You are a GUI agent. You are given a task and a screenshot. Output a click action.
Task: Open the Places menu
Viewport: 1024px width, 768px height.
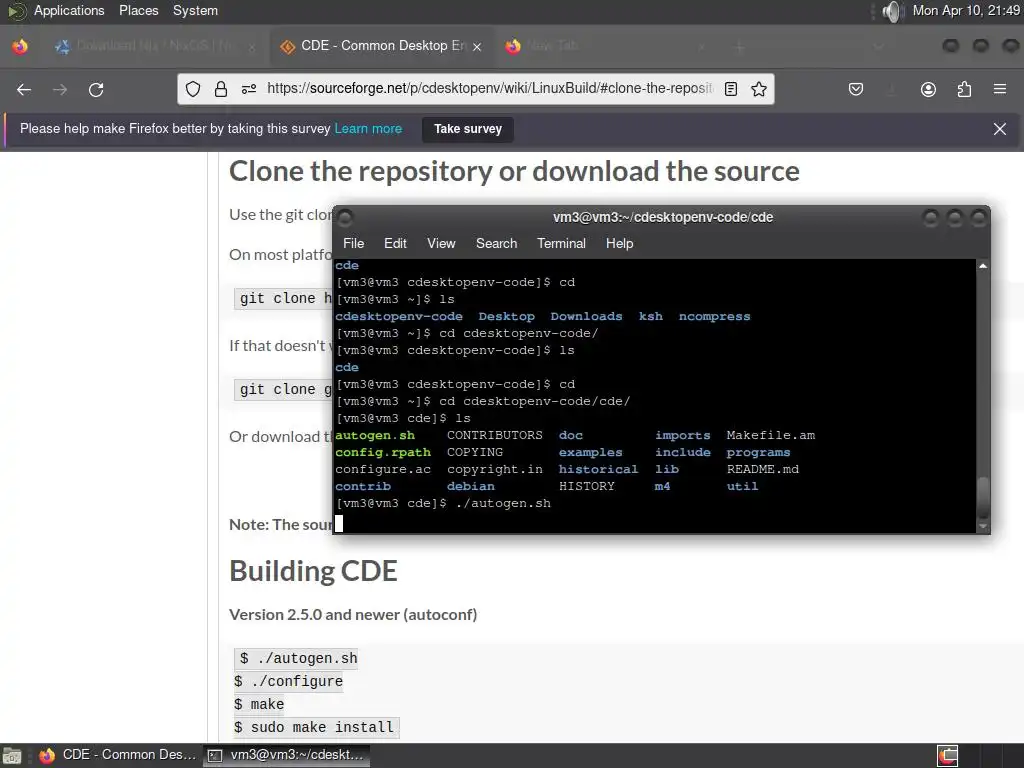[x=138, y=10]
